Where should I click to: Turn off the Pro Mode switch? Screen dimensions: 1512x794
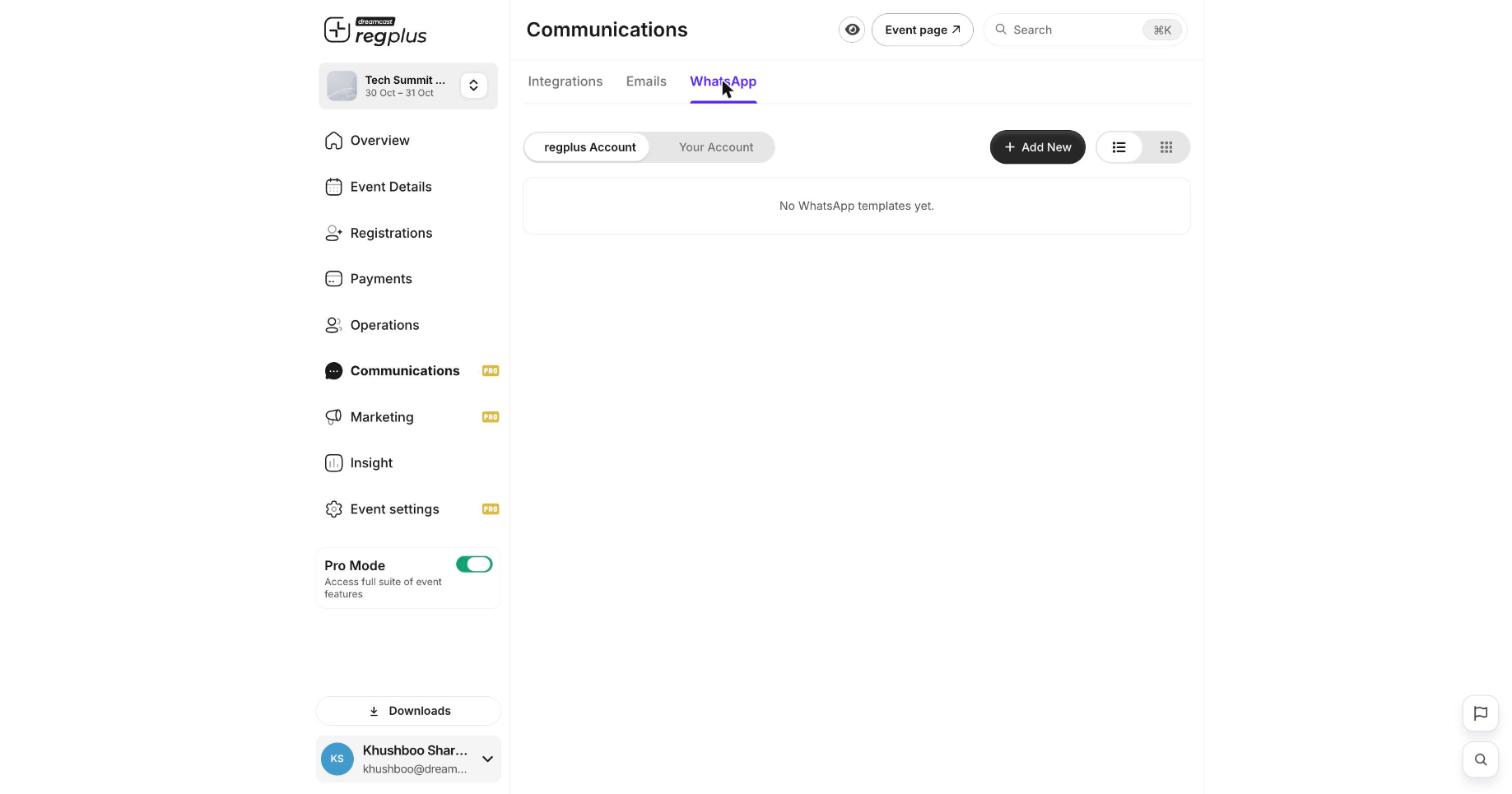(x=474, y=564)
